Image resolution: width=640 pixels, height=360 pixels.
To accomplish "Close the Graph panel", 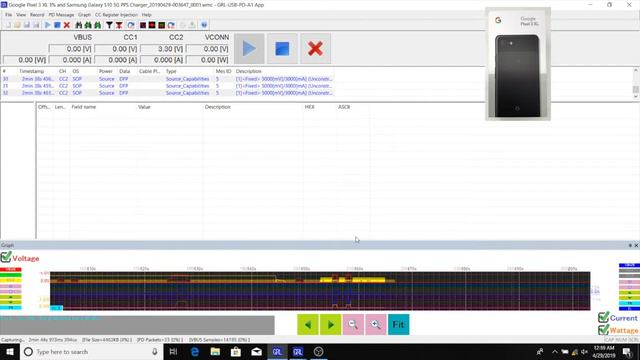I will [x=636, y=245].
